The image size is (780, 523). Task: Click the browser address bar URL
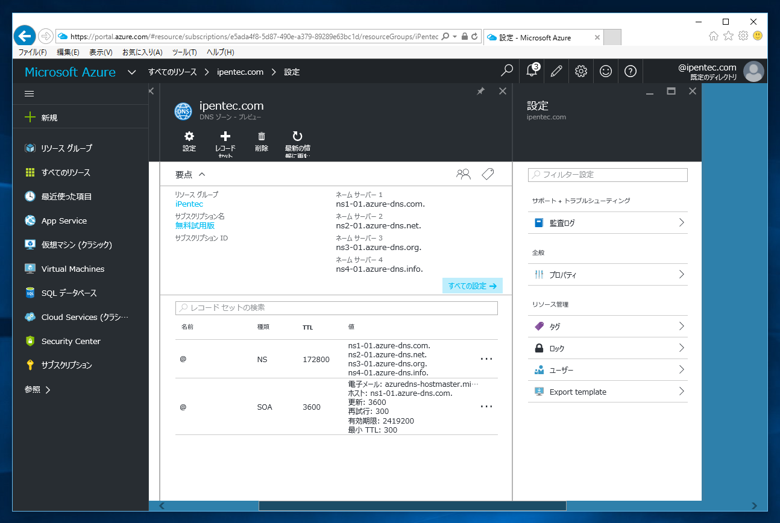(x=254, y=36)
